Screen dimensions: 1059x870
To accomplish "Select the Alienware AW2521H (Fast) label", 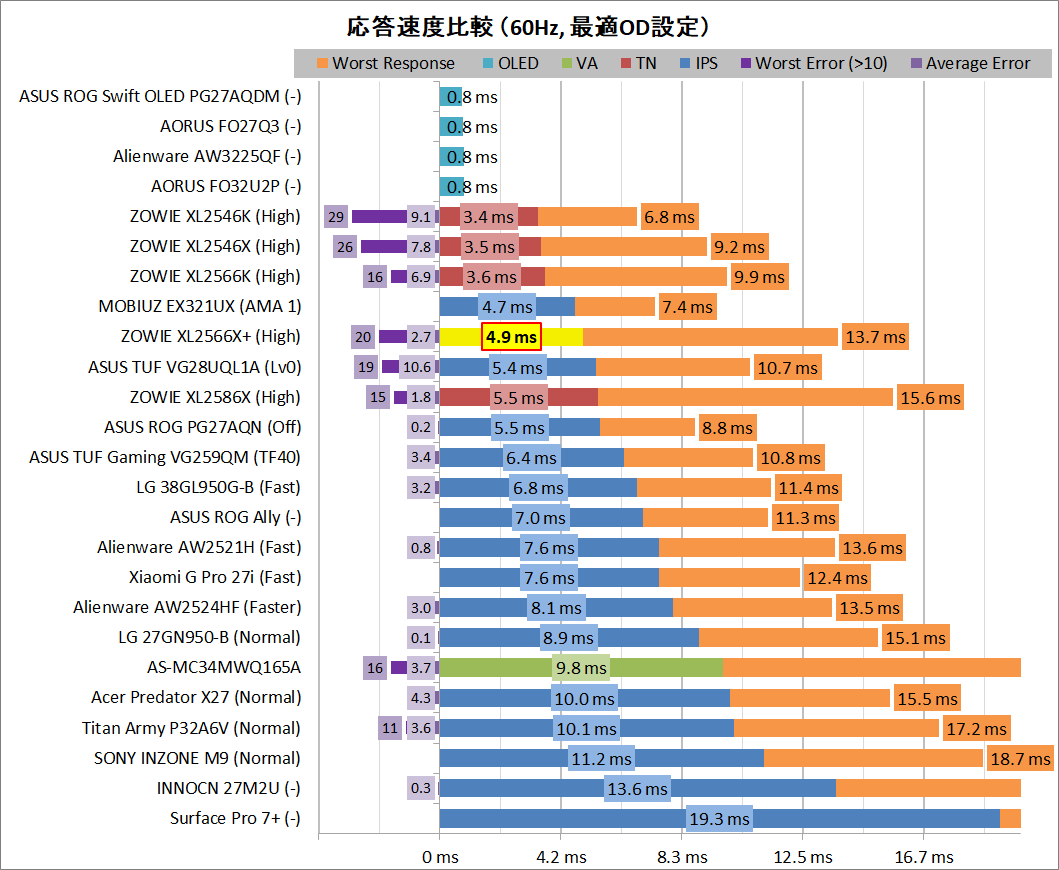I will [x=199, y=547].
